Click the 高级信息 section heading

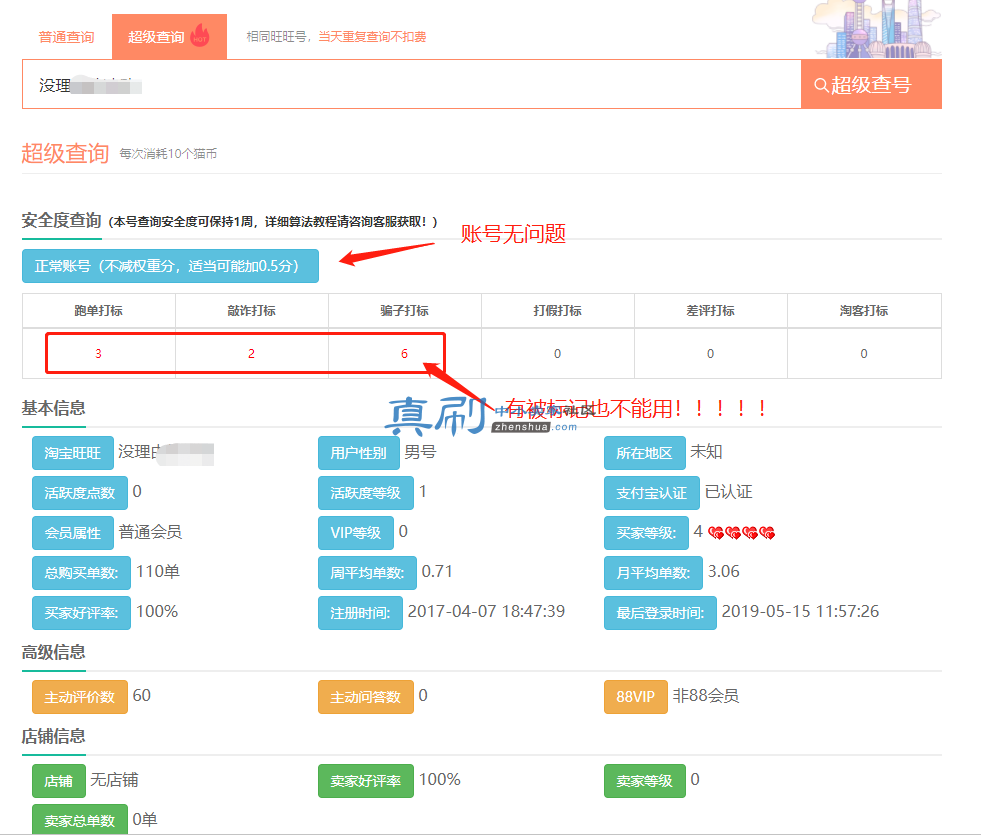click(53, 652)
